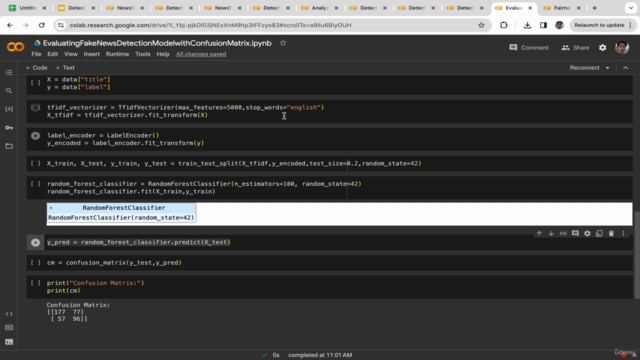Open the Help menu
This screenshot has width=640, height=360.
(162, 54)
